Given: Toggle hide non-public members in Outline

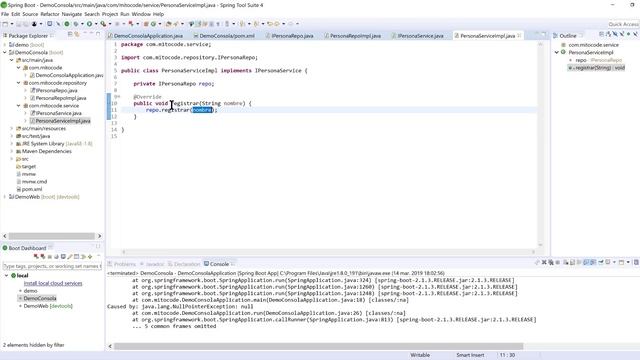Looking at the screenshot, I should (629, 34).
